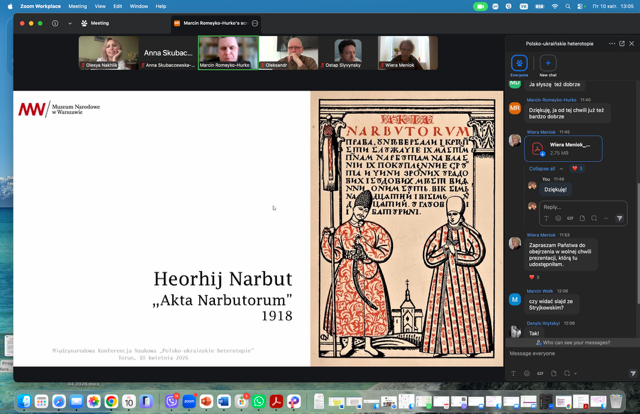Open the chat panel more options menu
This screenshot has width=640, height=414.
point(612,44)
